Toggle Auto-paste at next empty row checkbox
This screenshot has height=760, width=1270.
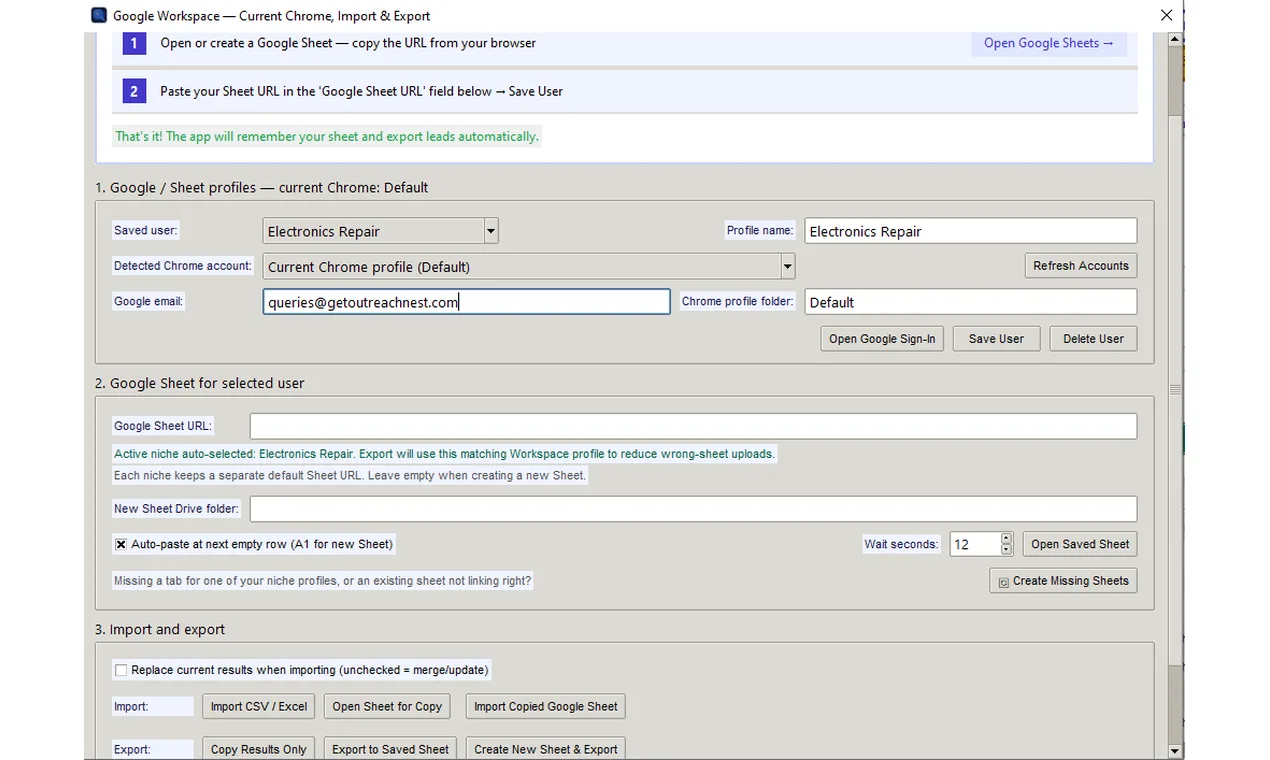pyautogui.click(x=121, y=545)
